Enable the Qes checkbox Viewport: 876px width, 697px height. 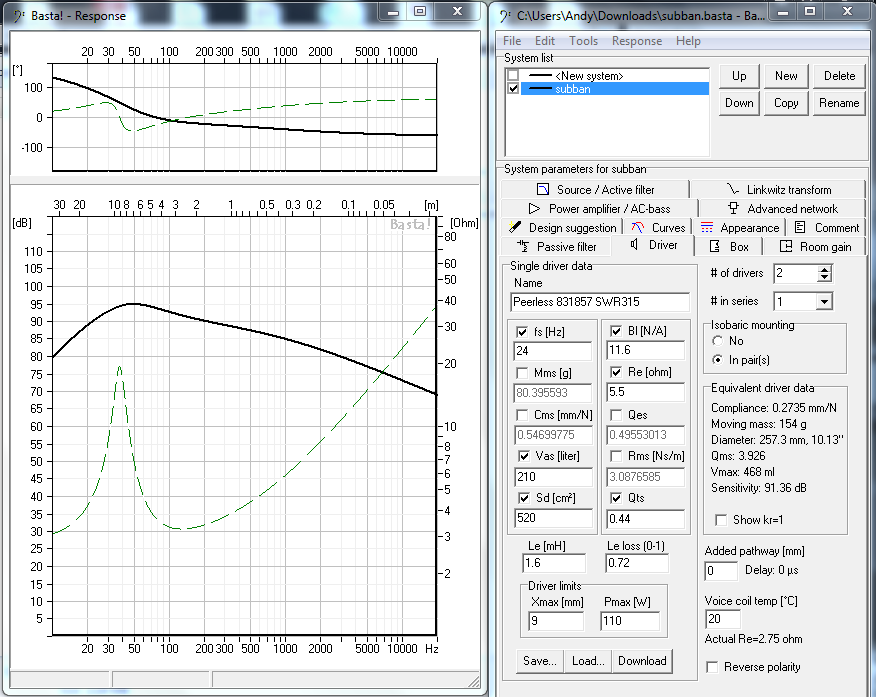616,415
